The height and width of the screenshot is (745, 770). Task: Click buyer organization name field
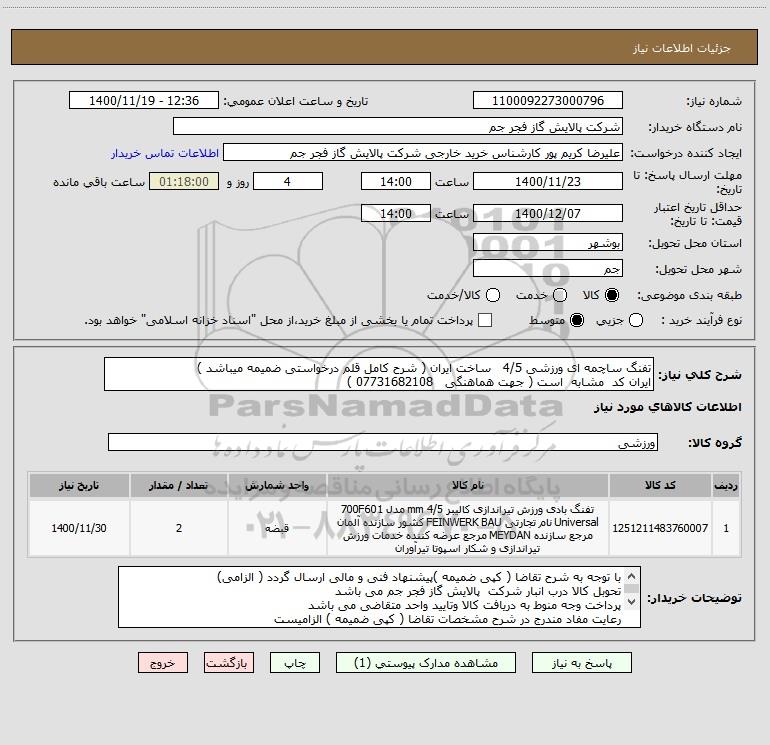click(398, 127)
